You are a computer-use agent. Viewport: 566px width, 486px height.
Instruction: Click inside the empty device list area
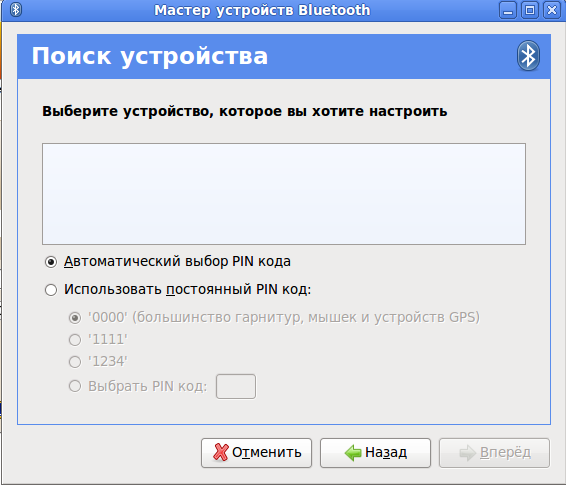click(284, 194)
